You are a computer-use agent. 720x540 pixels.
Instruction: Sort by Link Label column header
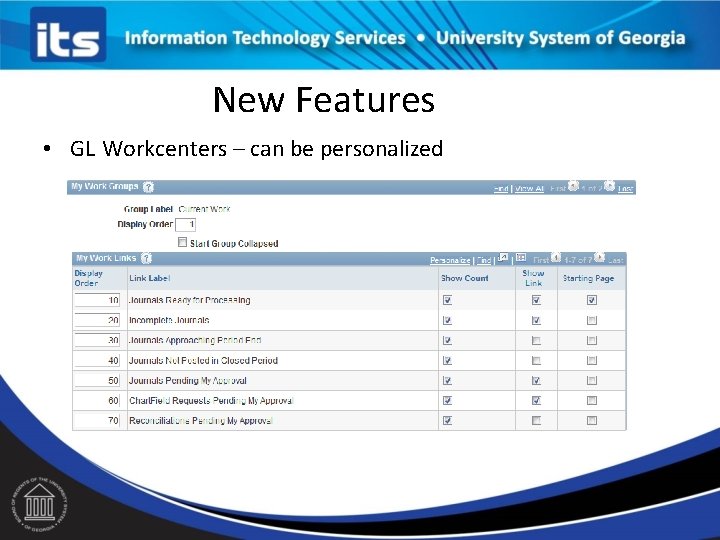coord(150,278)
